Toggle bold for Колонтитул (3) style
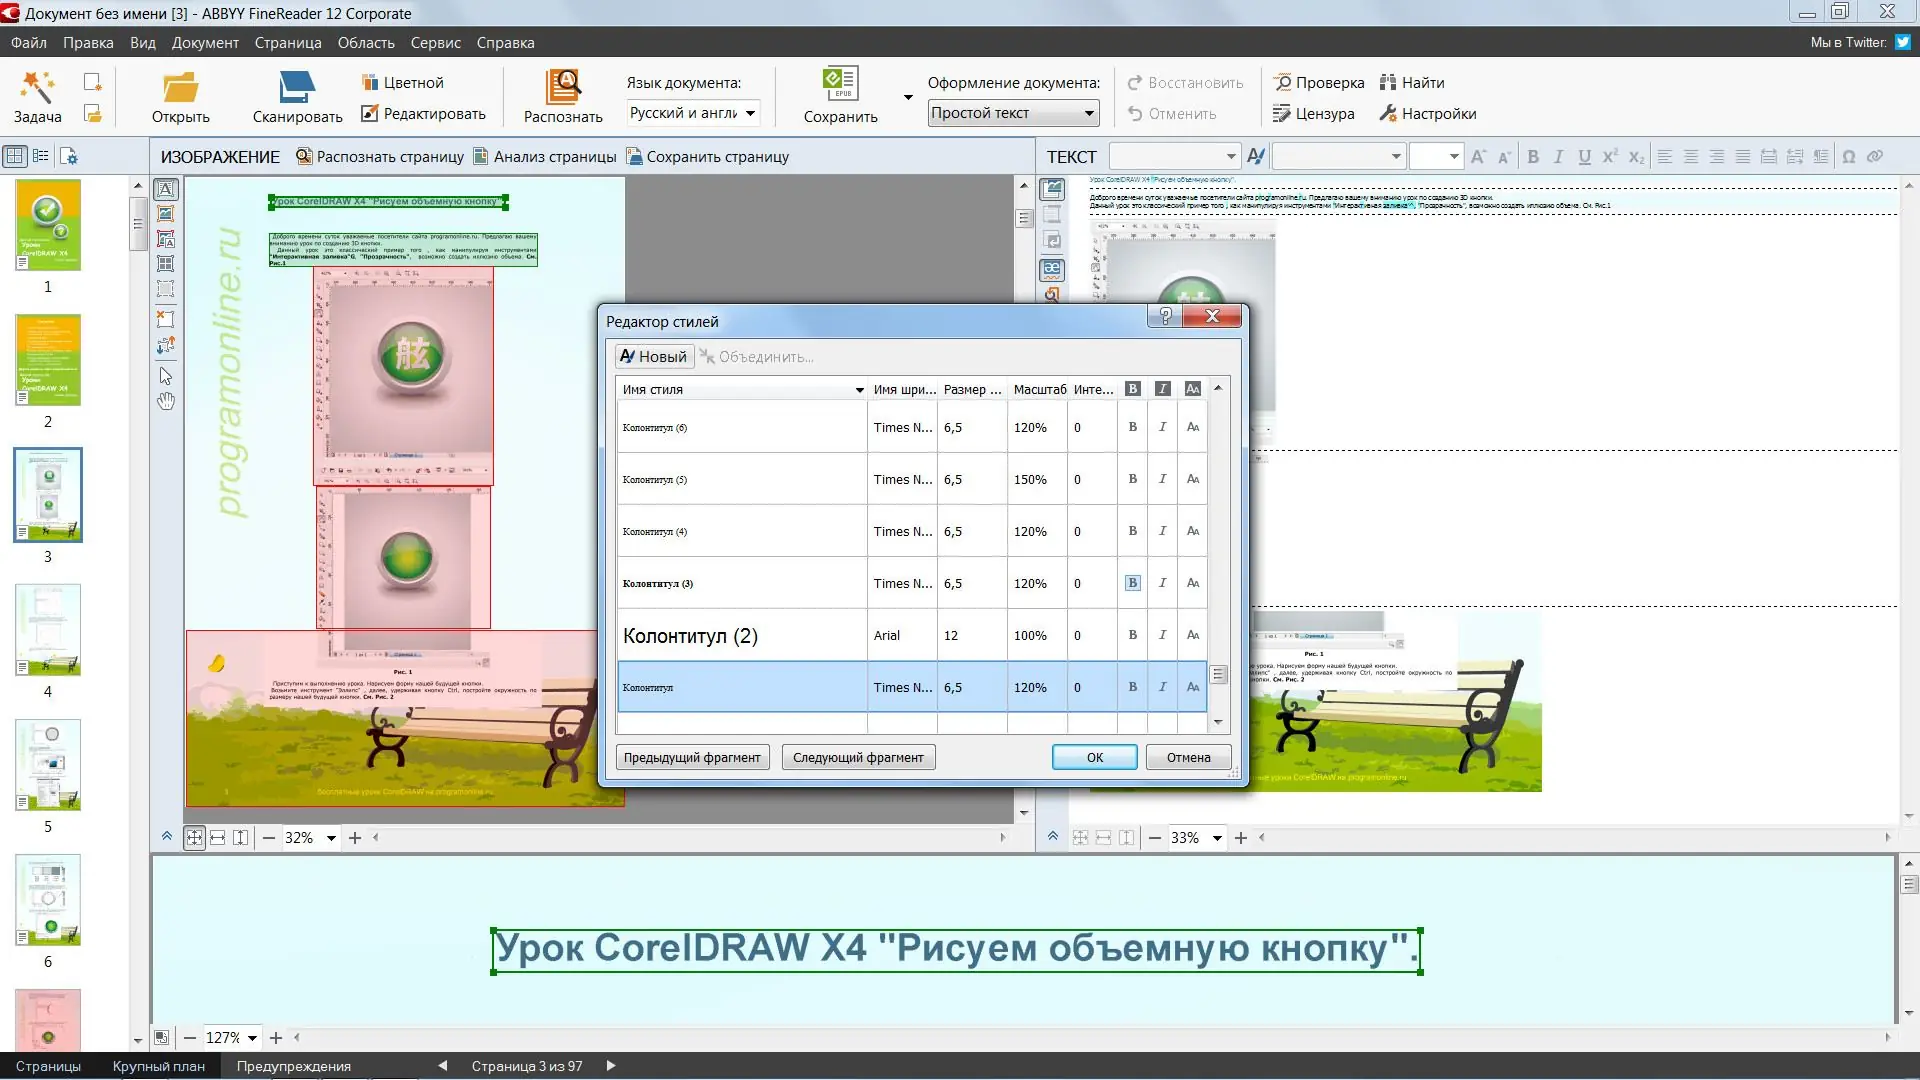The height and width of the screenshot is (1080, 1920). 1132,583
